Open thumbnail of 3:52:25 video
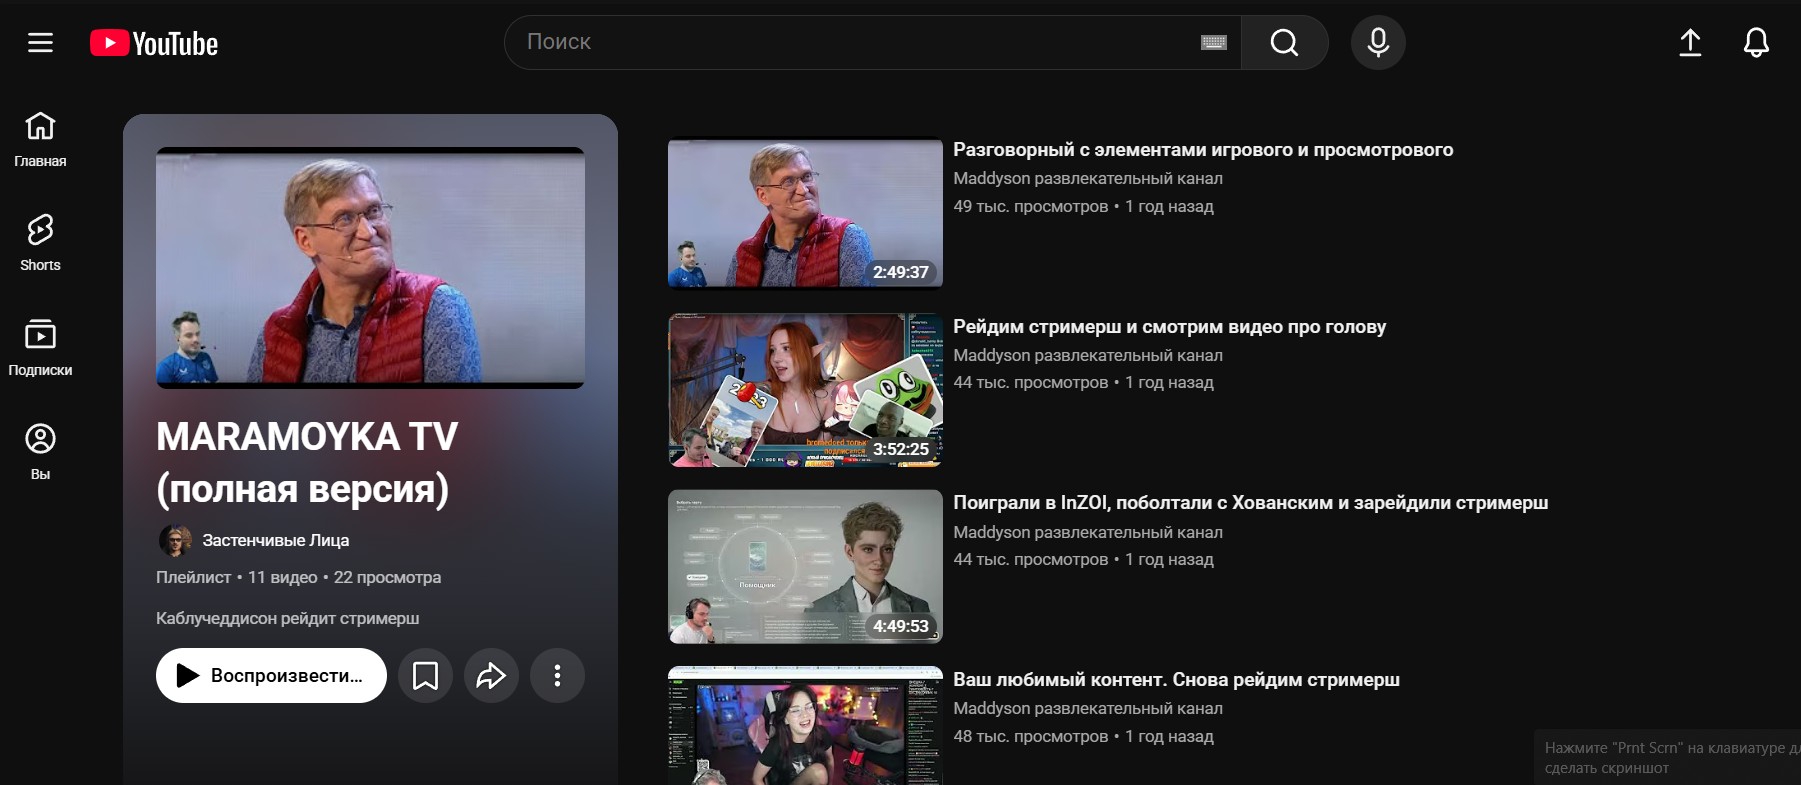This screenshot has height=785, width=1801. click(805, 390)
